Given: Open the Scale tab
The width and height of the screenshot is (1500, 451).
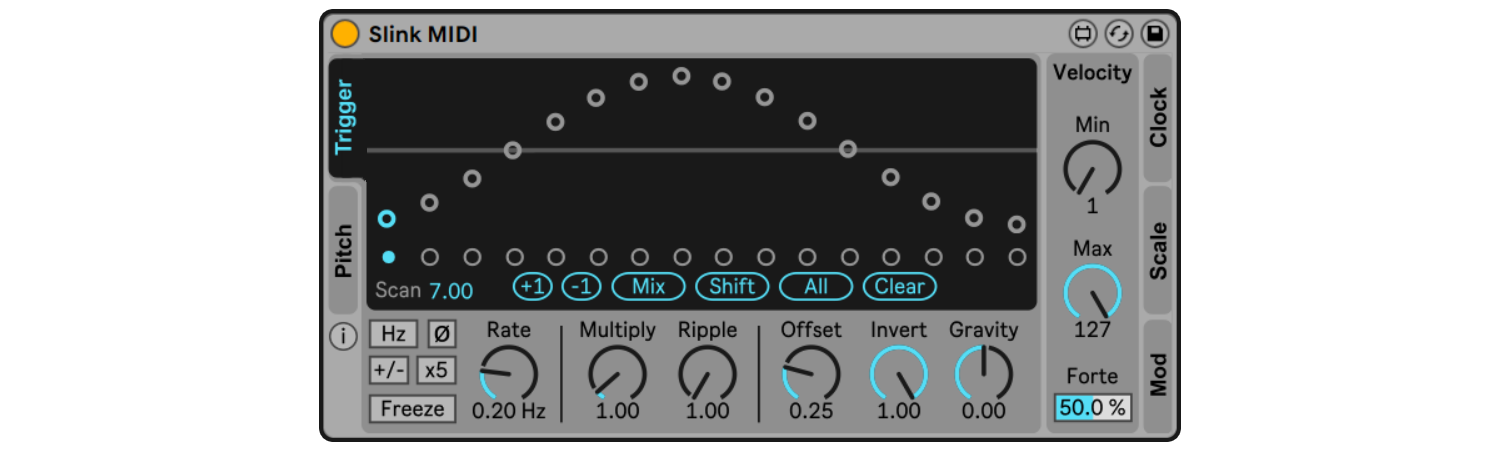Looking at the screenshot, I should 1157,251.
